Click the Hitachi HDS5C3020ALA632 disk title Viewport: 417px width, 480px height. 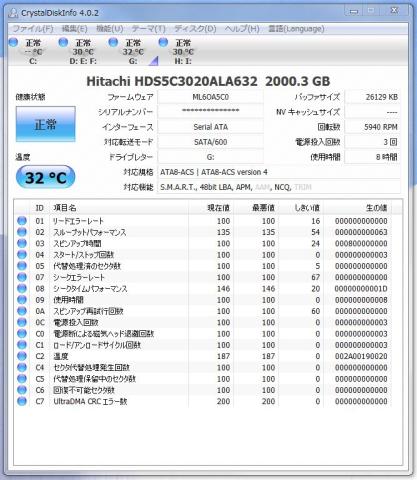tap(208, 81)
